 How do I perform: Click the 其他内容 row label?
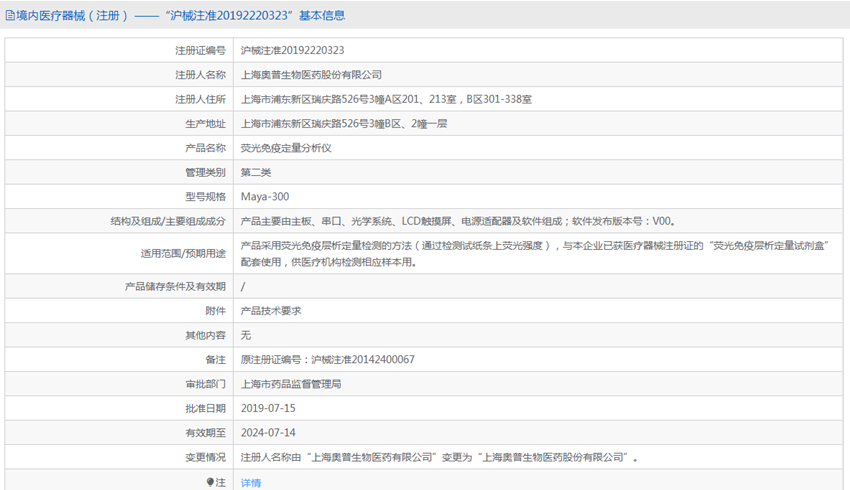coord(205,335)
